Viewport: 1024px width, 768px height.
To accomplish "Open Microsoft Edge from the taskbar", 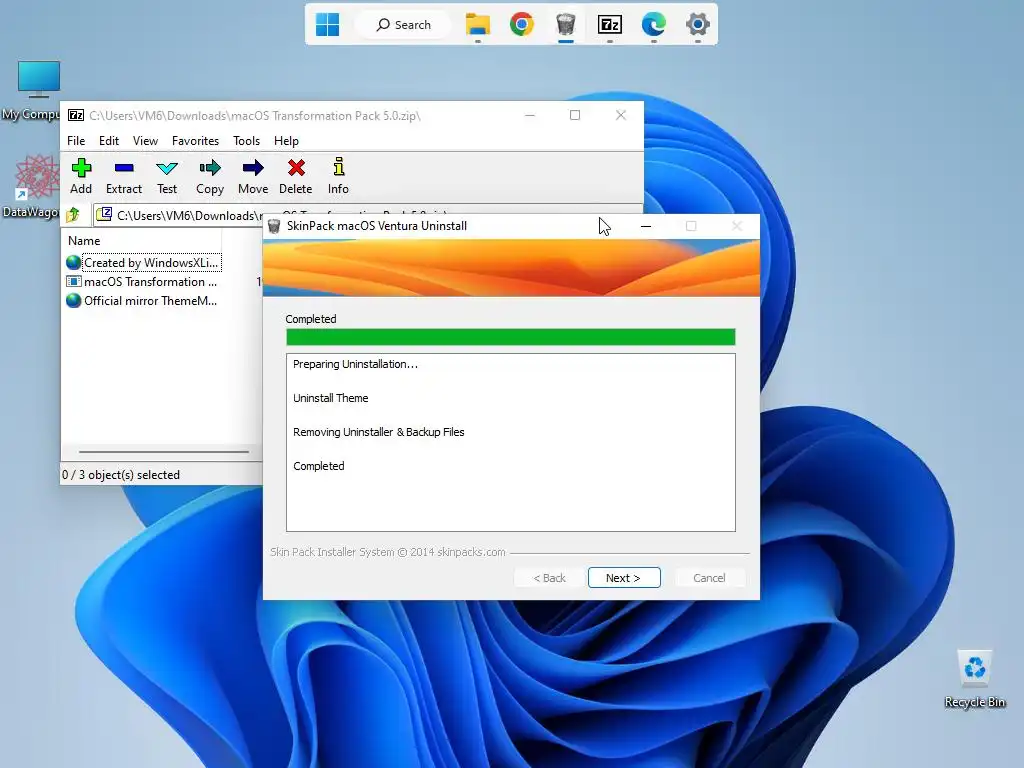I will (x=653, y=25).
